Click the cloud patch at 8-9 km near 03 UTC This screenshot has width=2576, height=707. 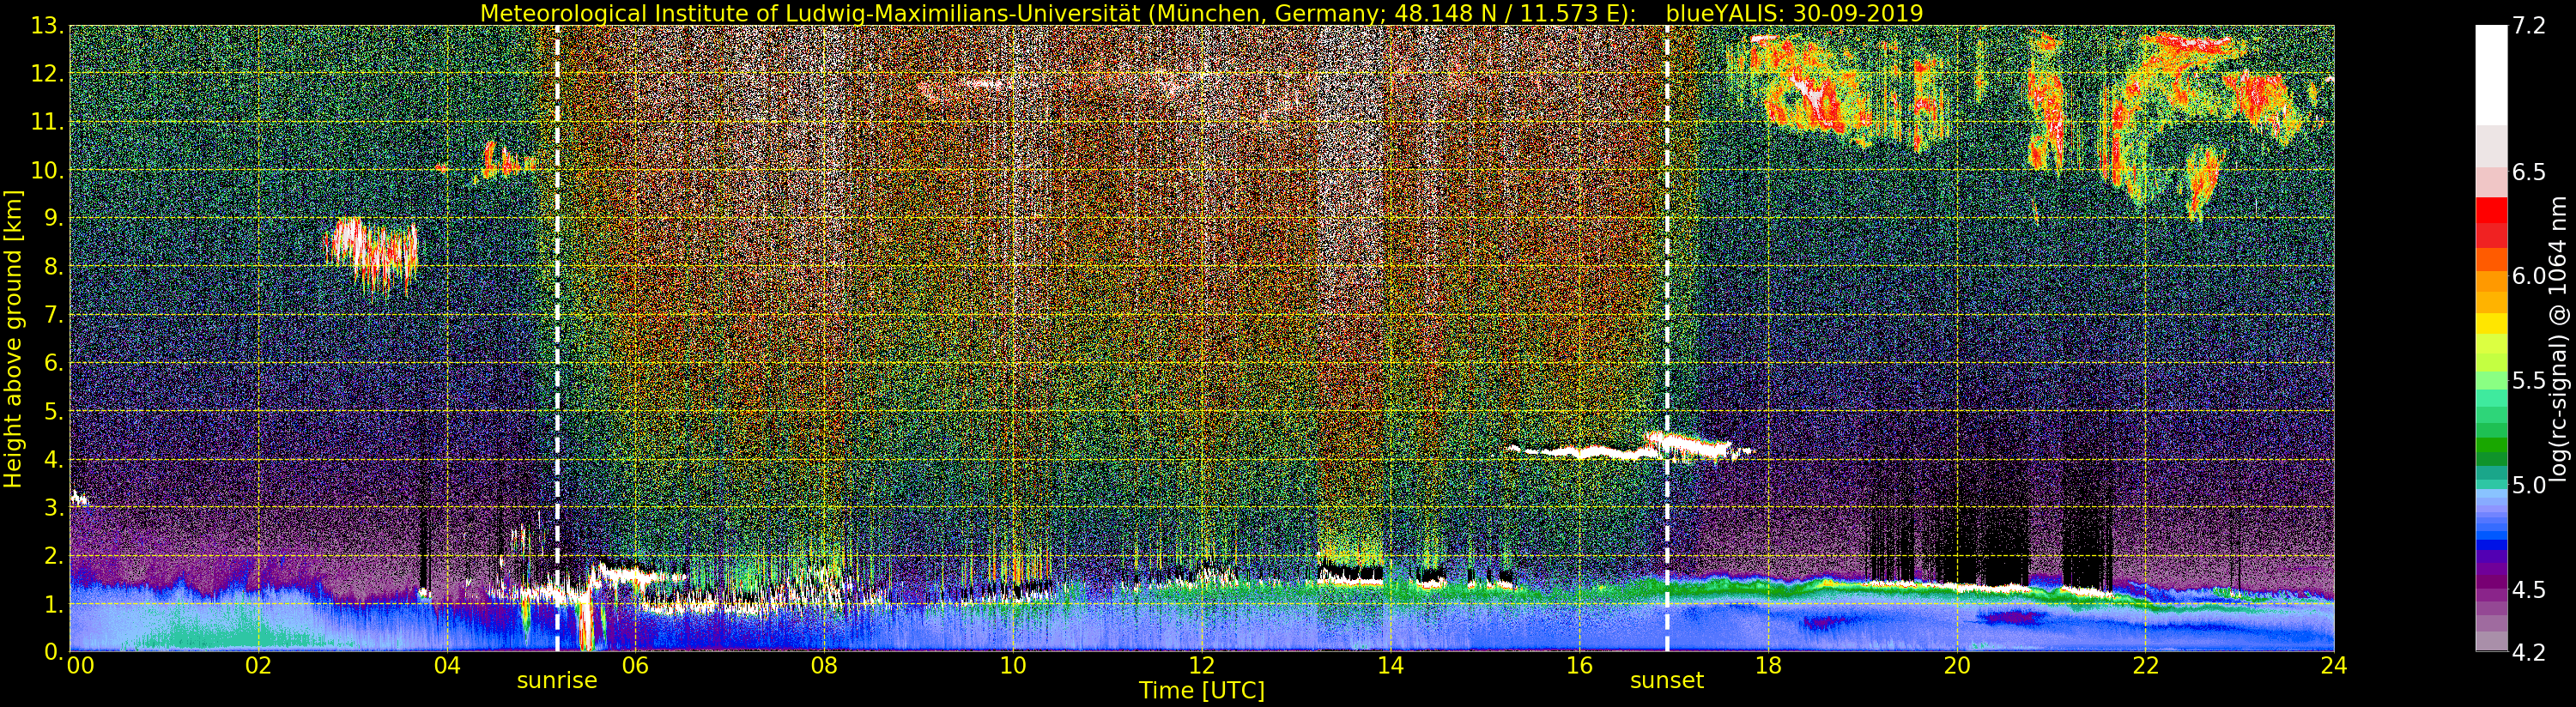371,254
